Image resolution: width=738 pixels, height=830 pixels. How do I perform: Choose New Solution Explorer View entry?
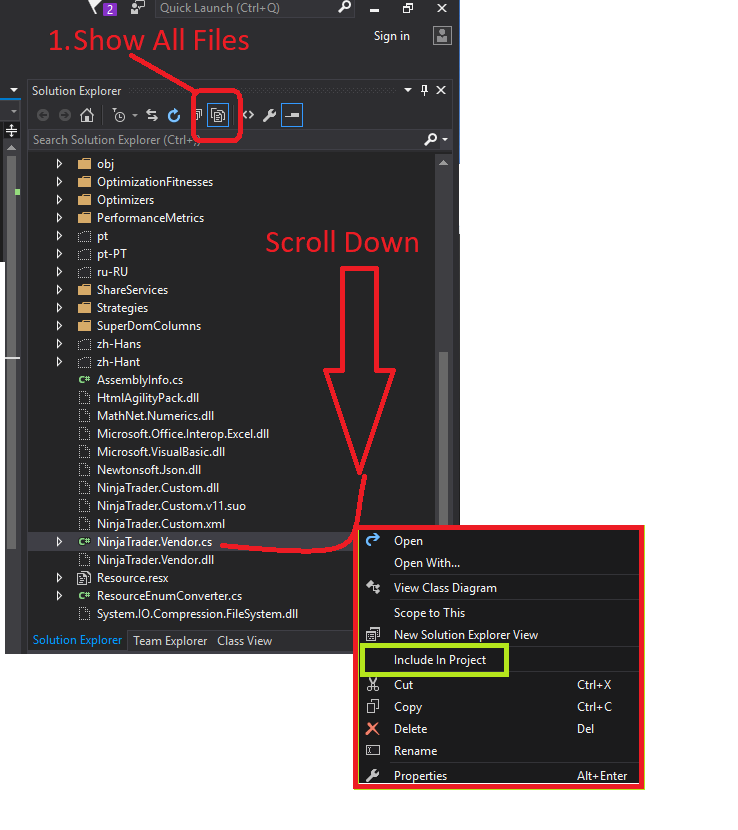500,635
